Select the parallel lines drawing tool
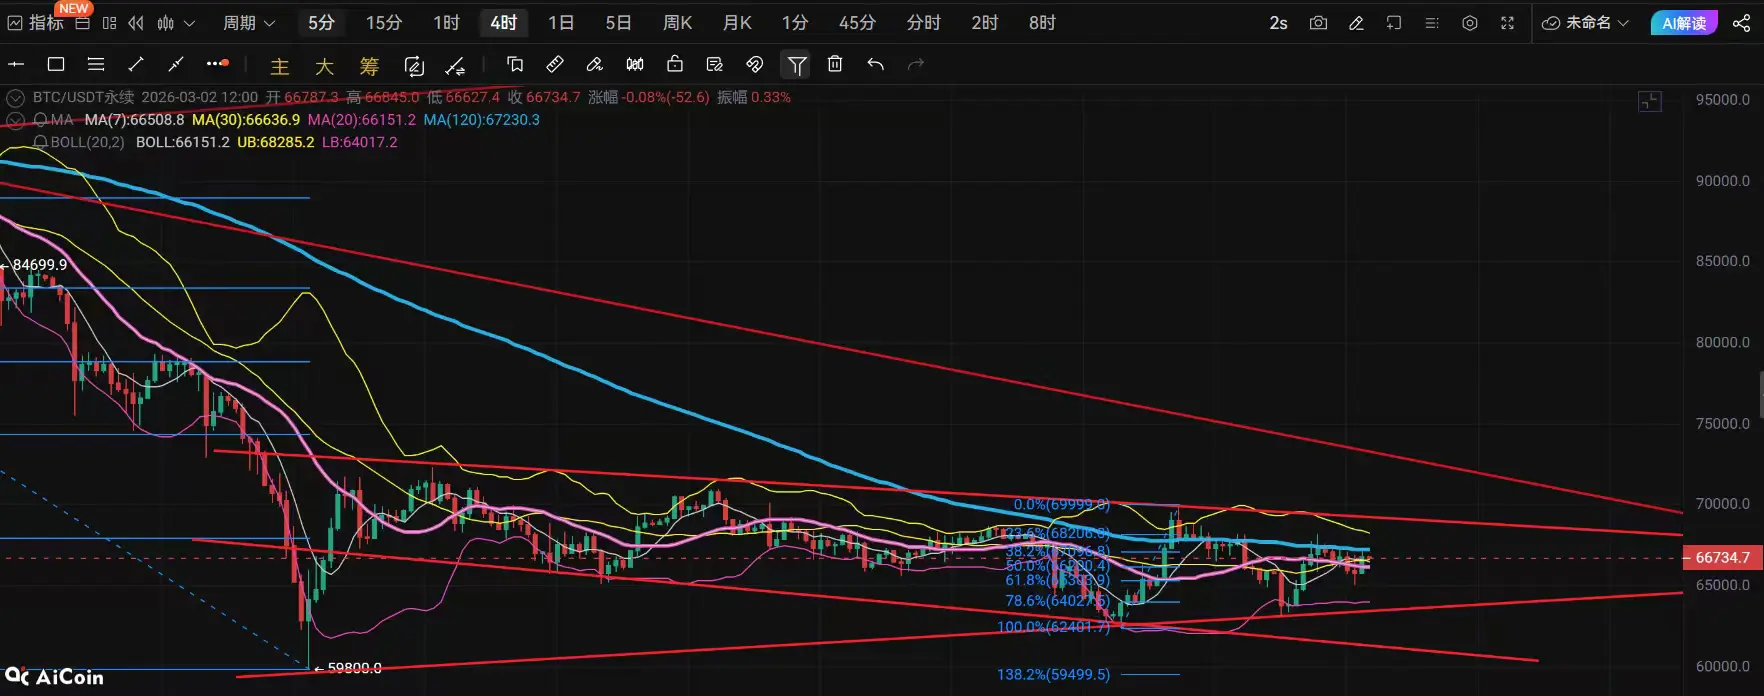The width and height of the screenshot is (1764, 696). (96, 64)
